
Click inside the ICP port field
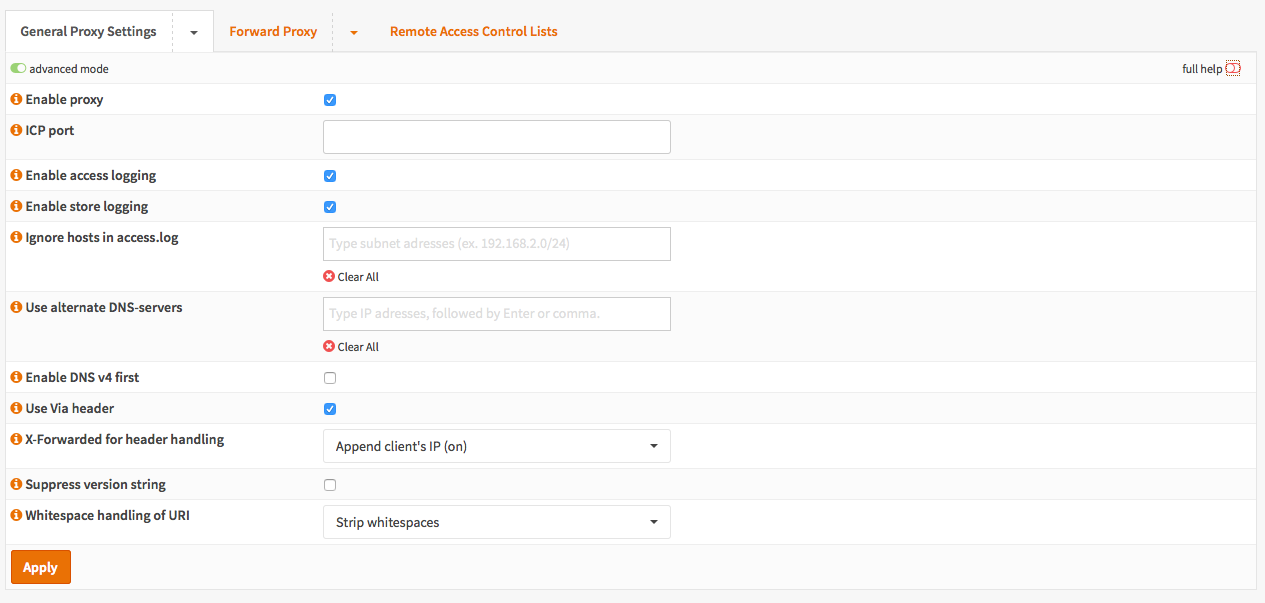point(496,137)
